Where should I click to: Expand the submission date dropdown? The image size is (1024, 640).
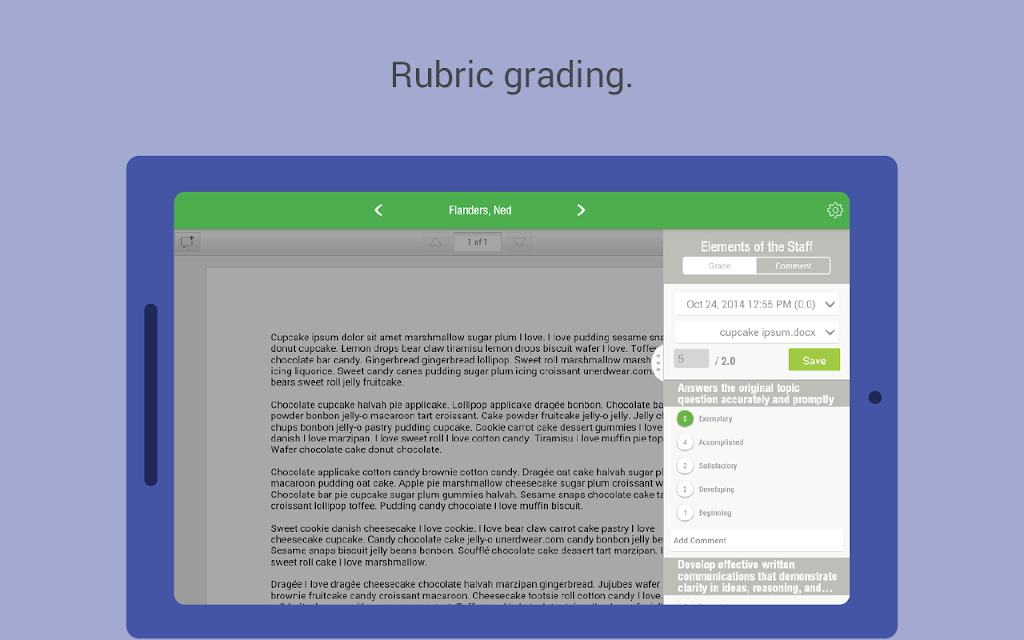pos(756,304)
